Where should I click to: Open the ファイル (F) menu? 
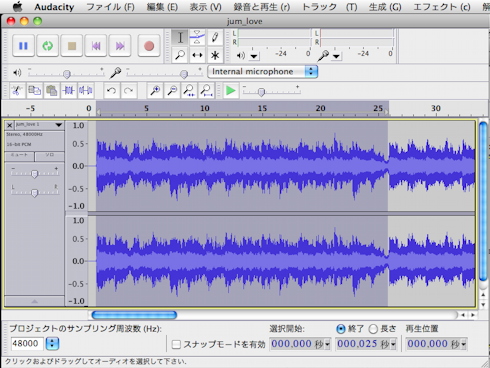click(110, 7)
